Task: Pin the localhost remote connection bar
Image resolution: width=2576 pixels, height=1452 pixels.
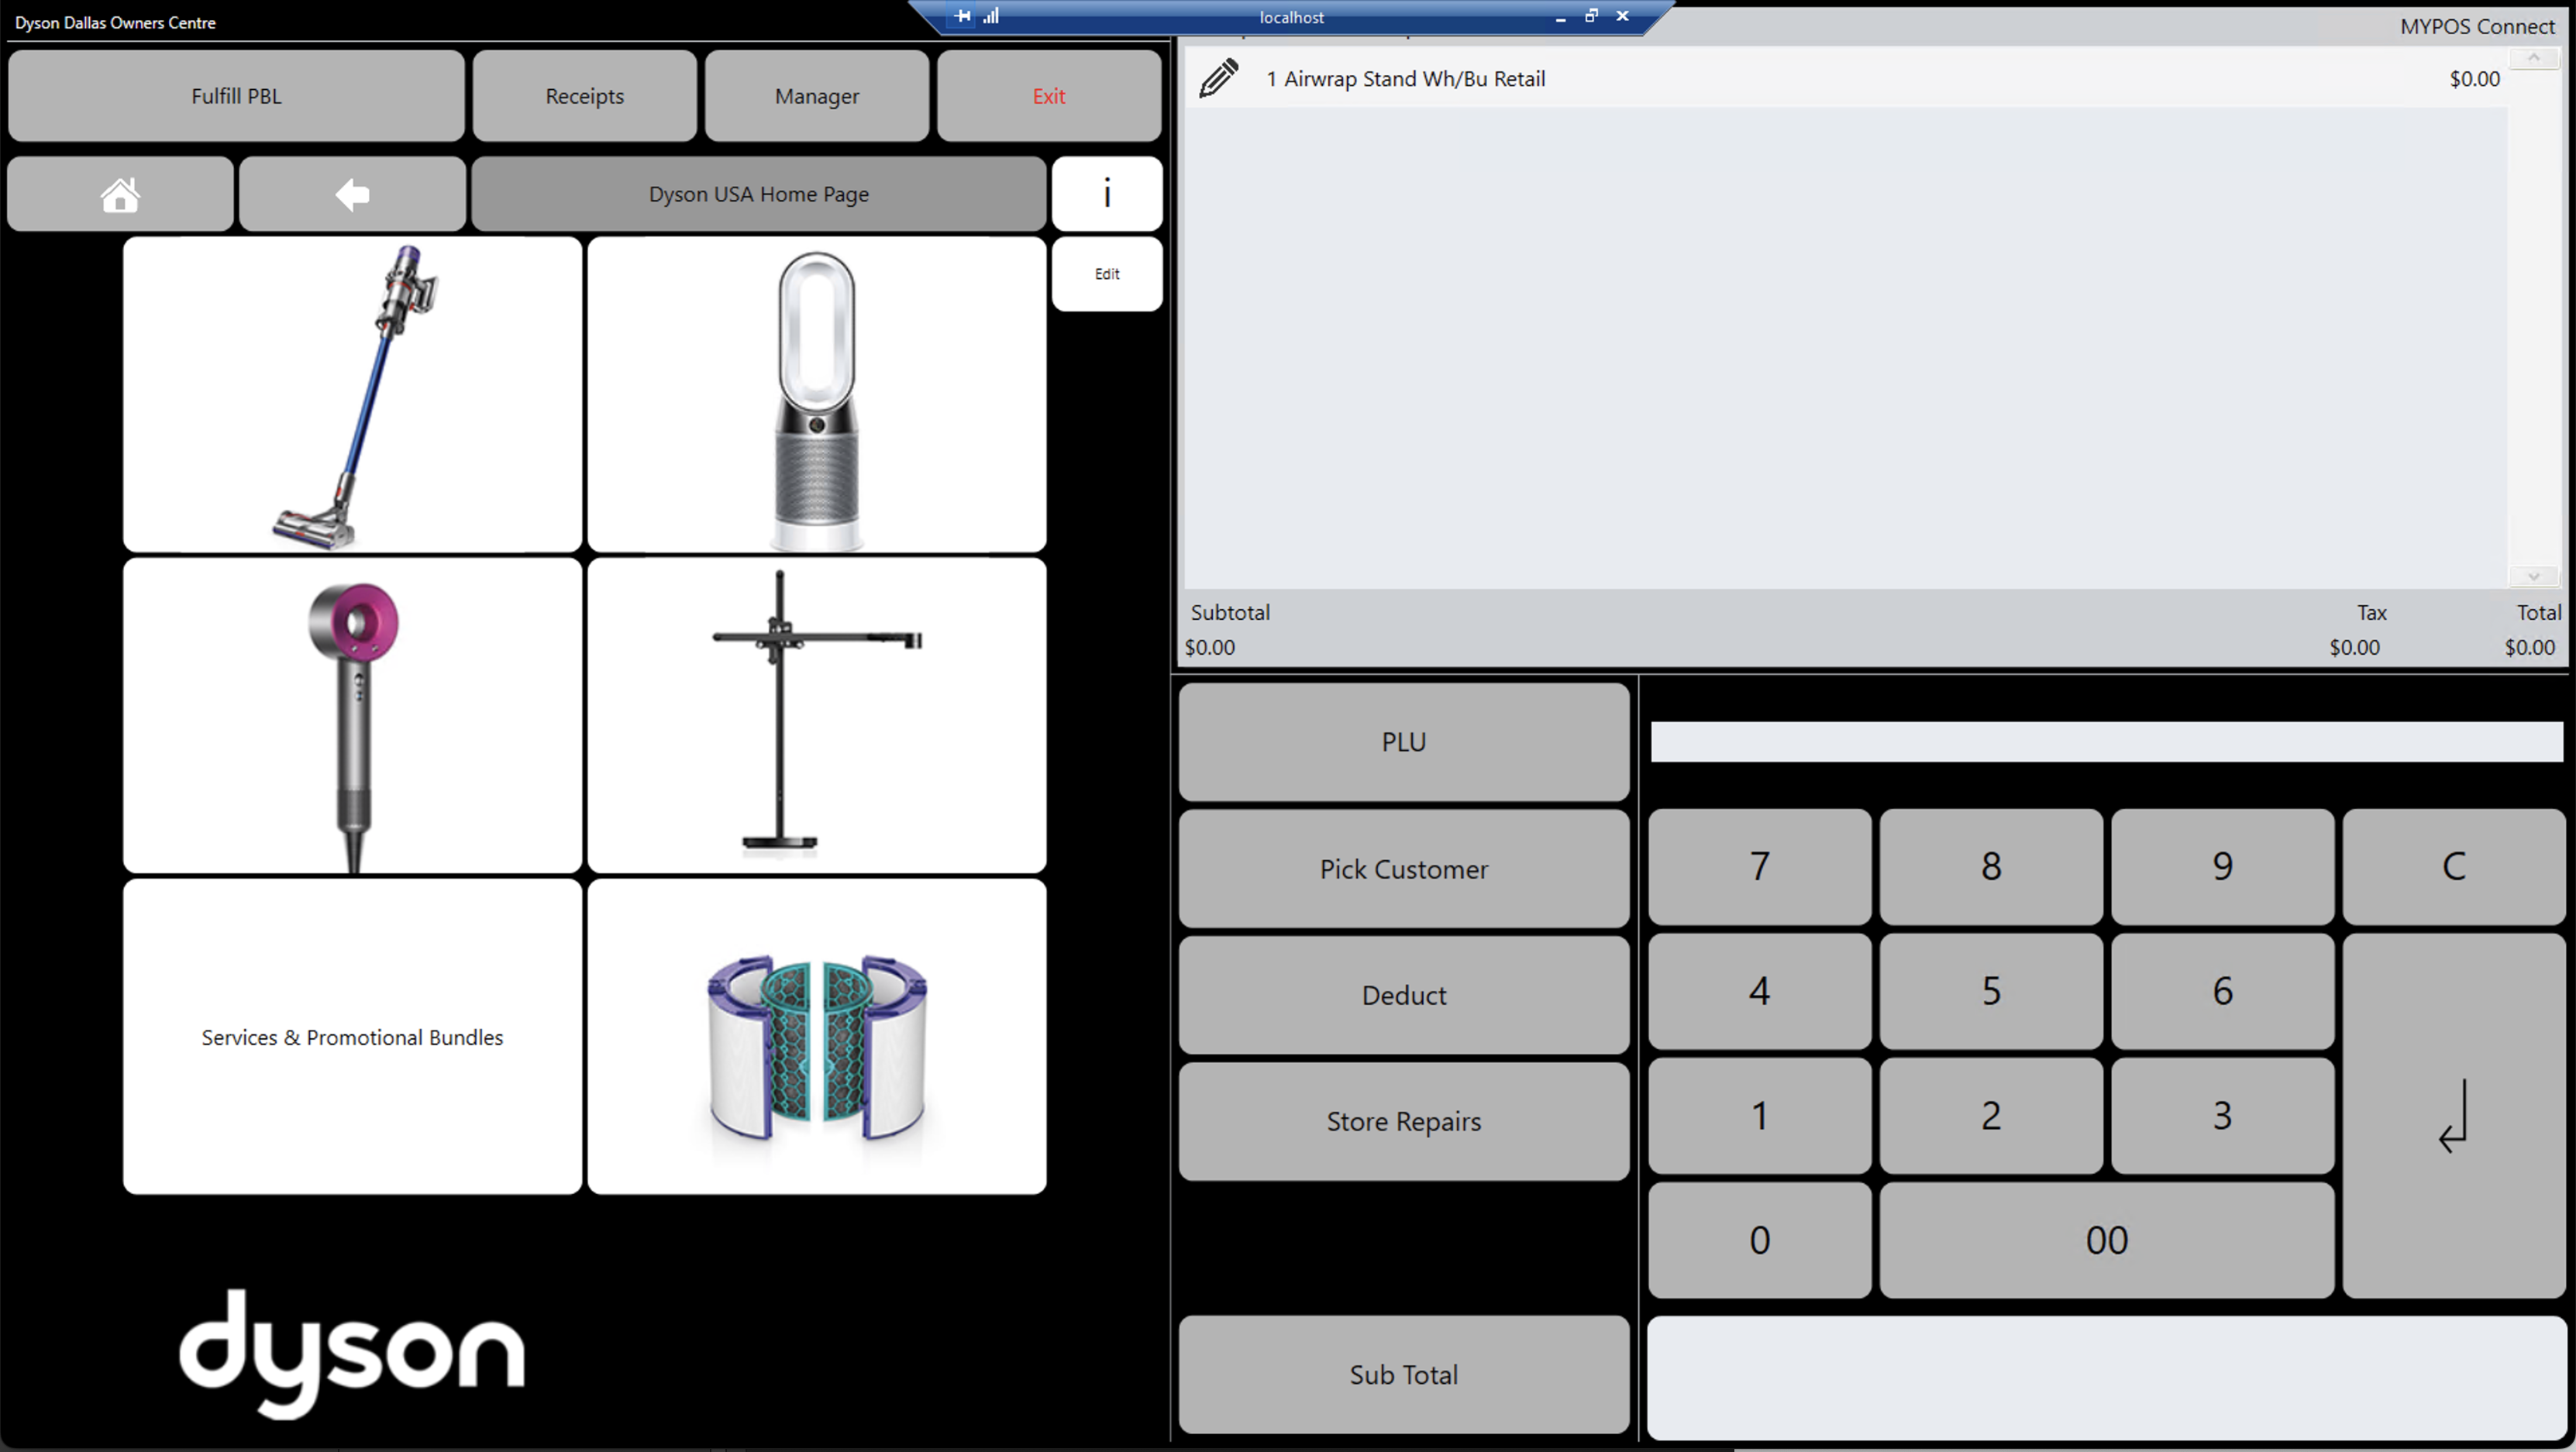Action: click(x=962, y=16)
